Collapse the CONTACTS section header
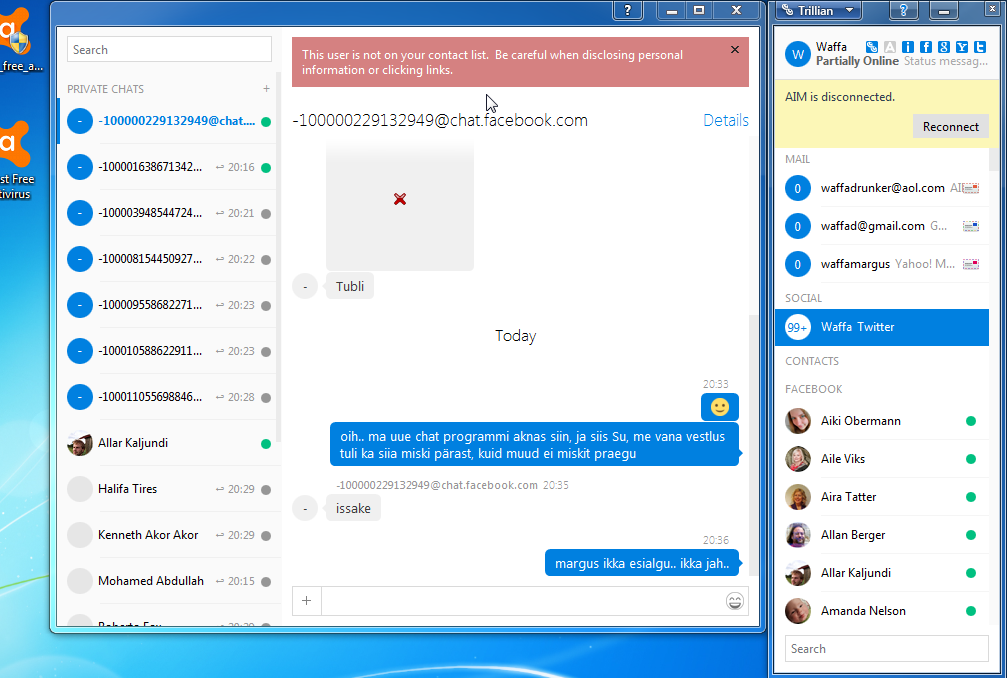The image size is (1007, 678). pos(812,361)
